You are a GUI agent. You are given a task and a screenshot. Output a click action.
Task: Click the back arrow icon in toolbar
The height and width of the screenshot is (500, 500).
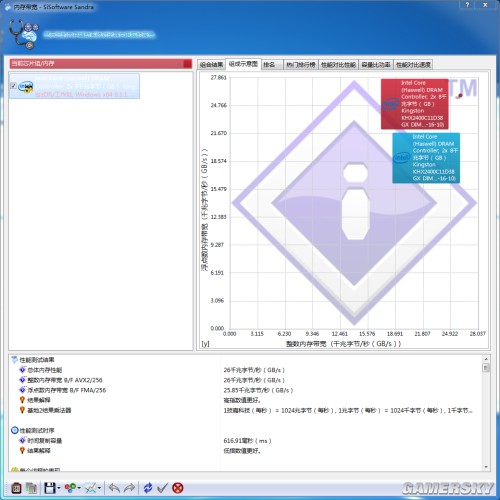[114, 488]
